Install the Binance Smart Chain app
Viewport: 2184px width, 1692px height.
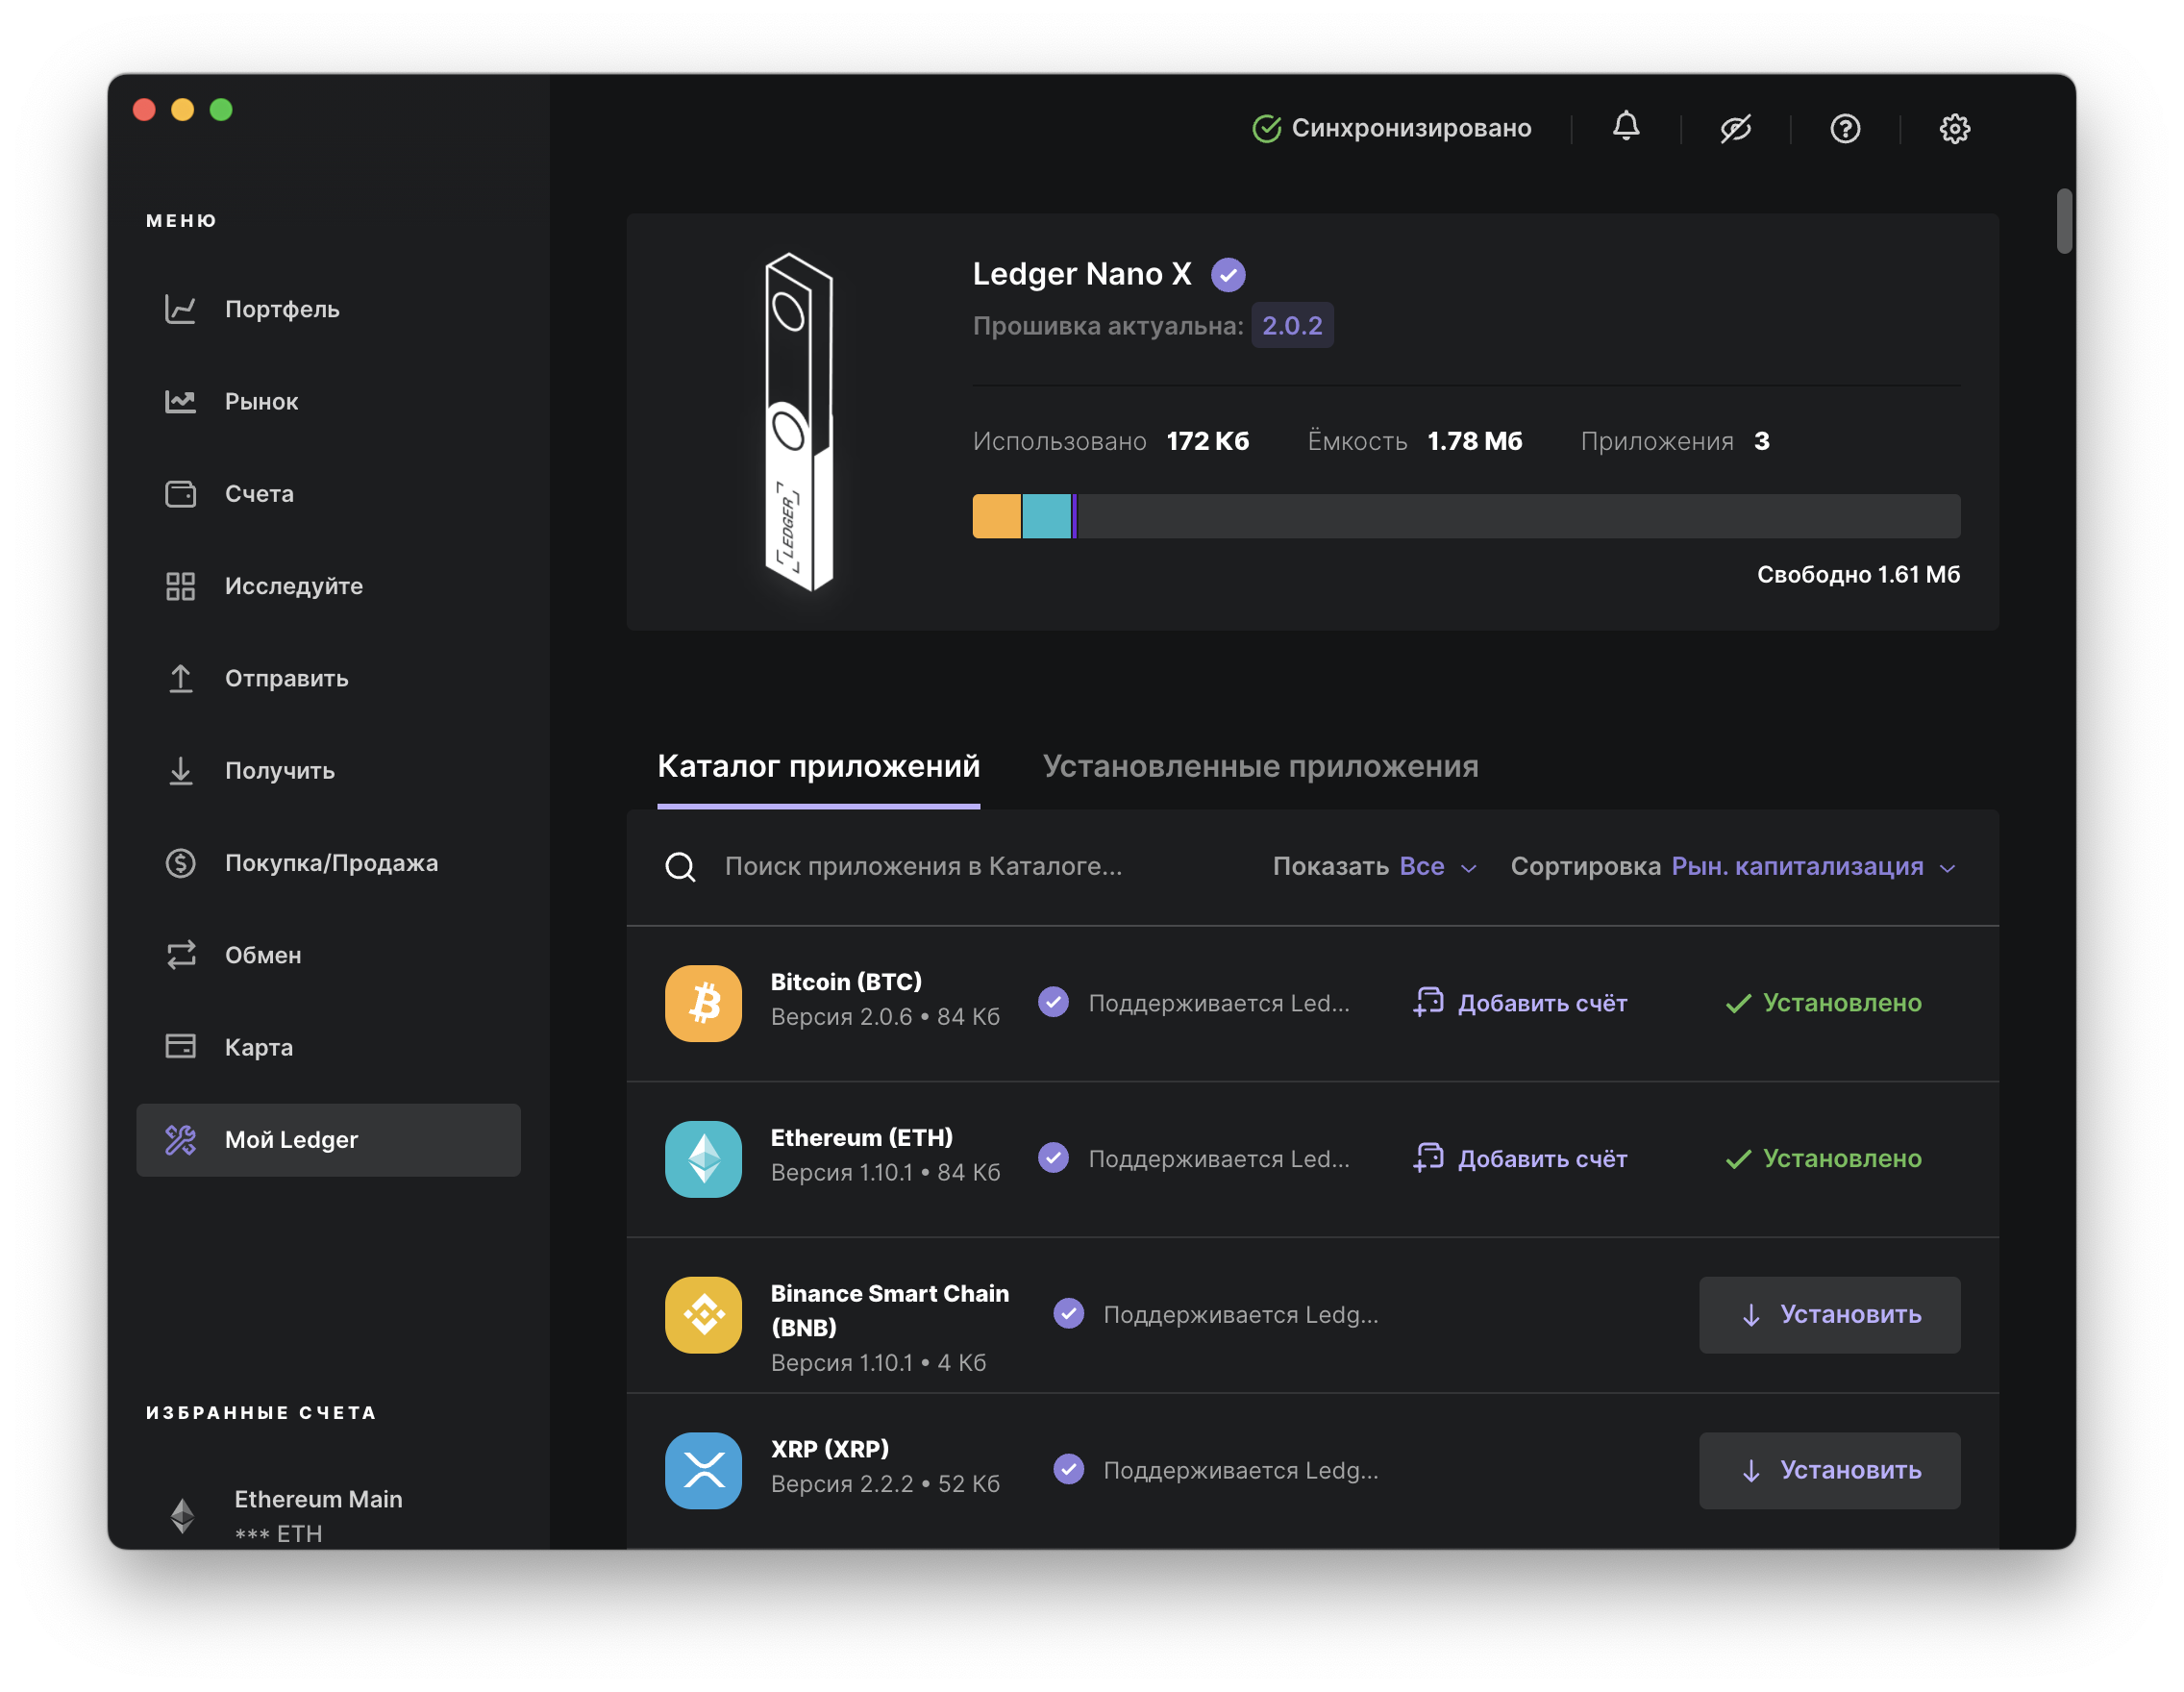(x=1829, y=1314)
